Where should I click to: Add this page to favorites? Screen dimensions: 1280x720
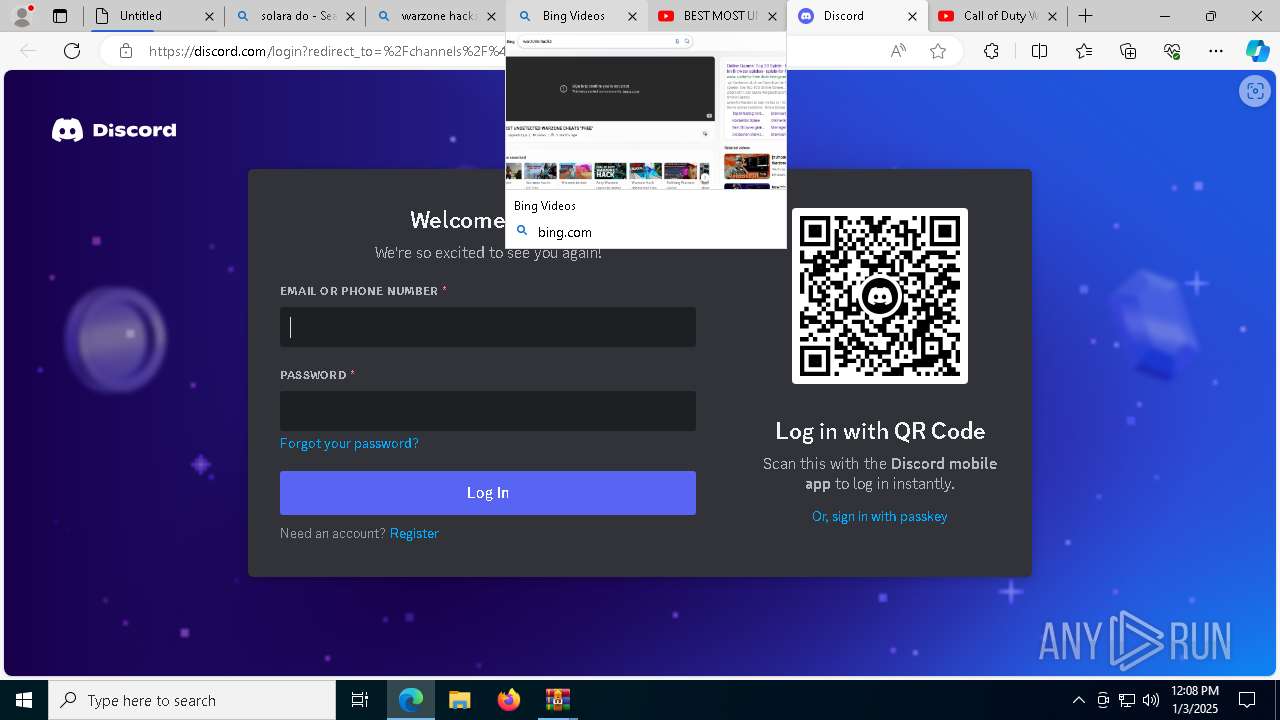coord(938,51)
